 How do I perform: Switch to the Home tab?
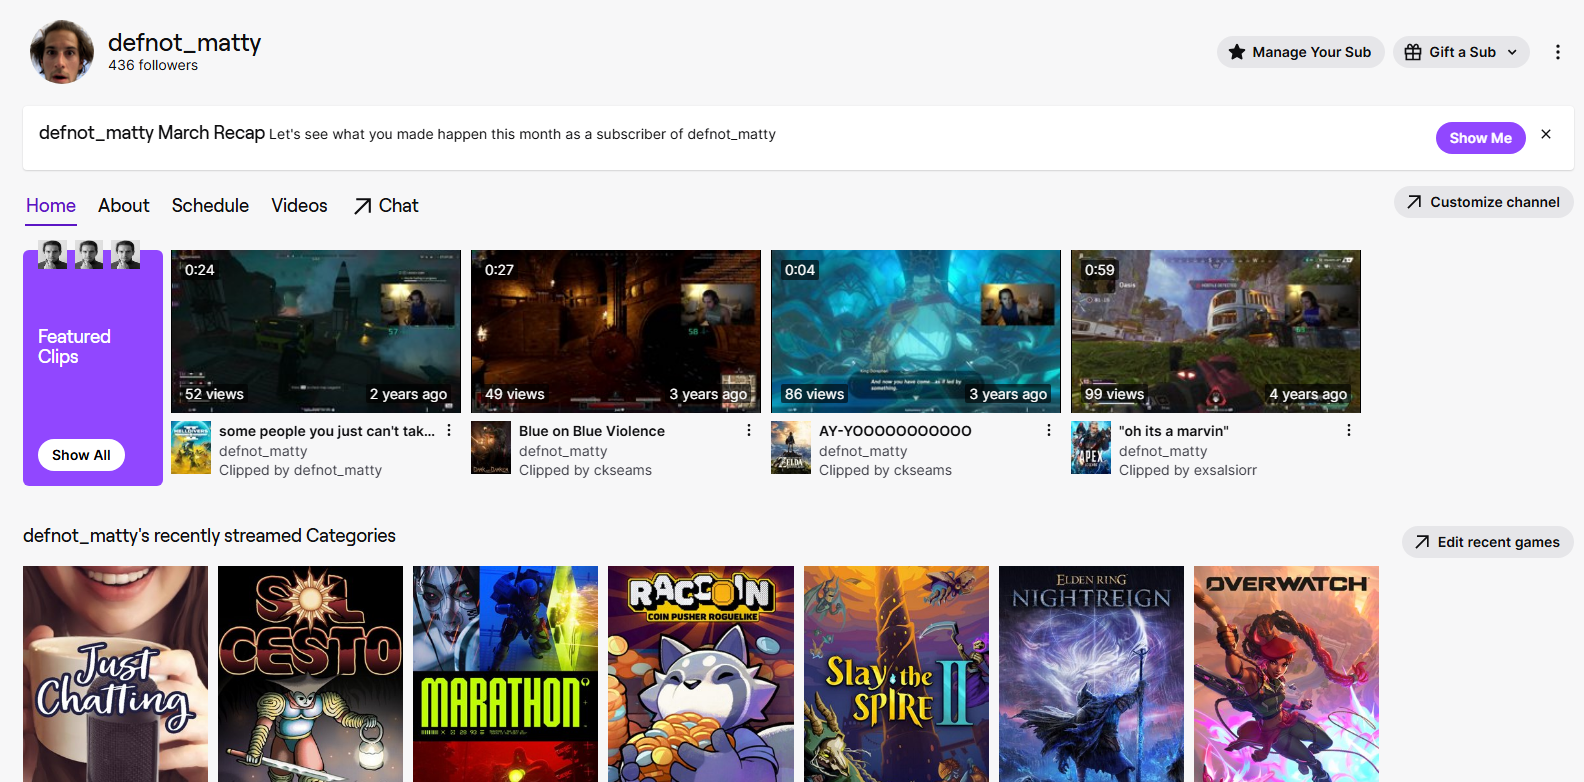[x=51, y=205]
